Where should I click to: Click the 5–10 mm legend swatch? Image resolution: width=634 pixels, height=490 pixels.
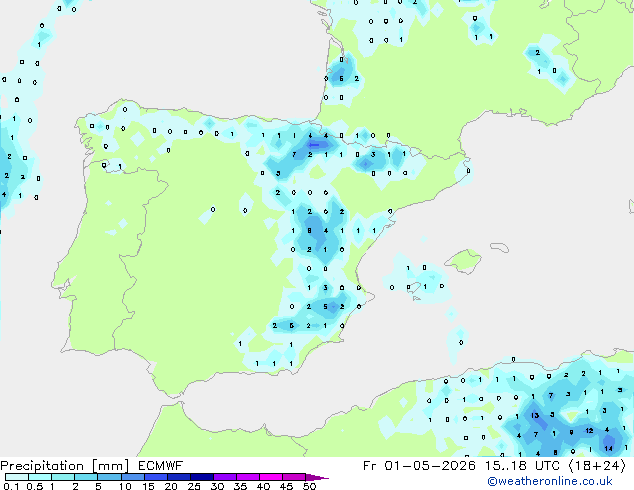coord(109,477)
